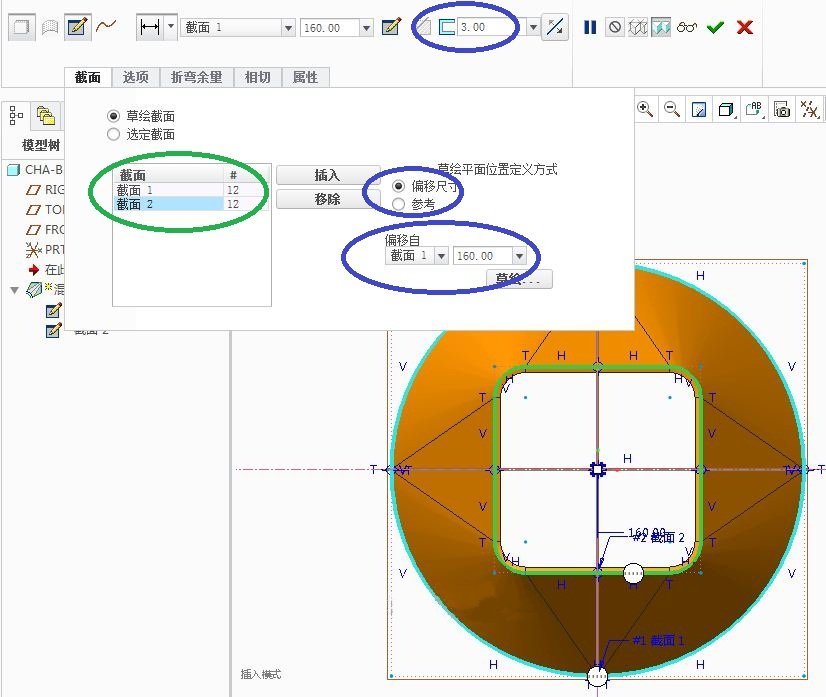Click the glasses verify preview icon

(x=687, y=27)
